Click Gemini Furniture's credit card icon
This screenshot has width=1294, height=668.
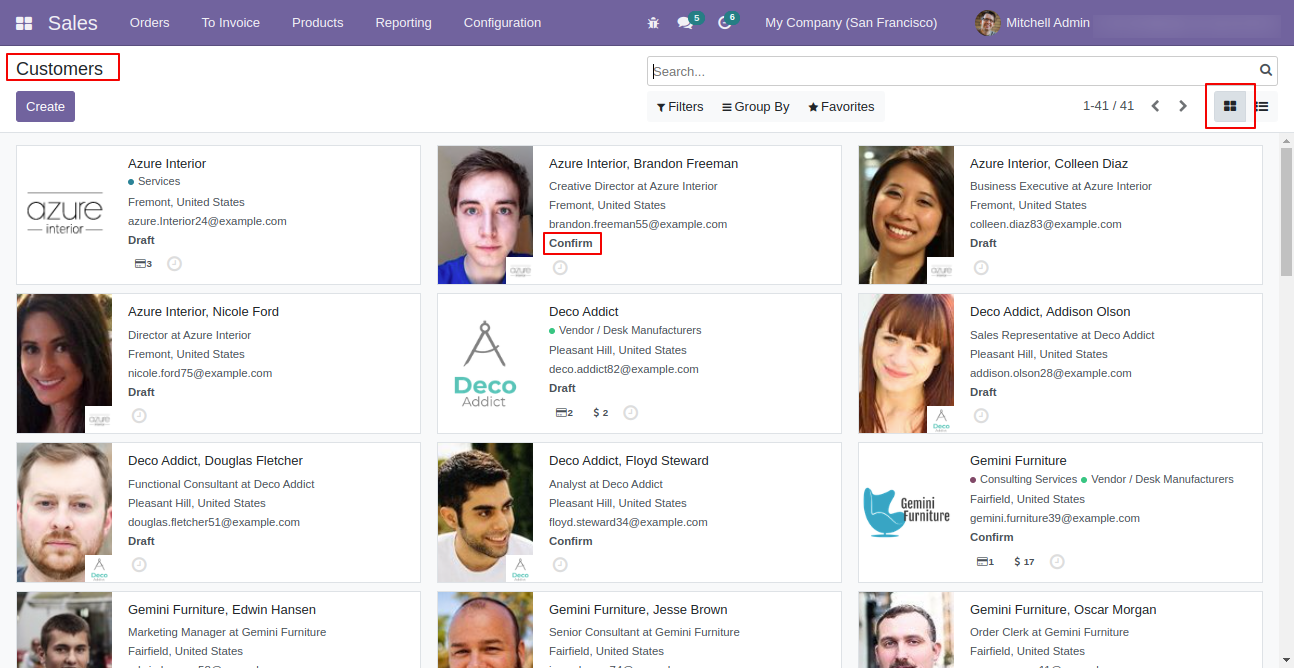click(x=982, y=562)
